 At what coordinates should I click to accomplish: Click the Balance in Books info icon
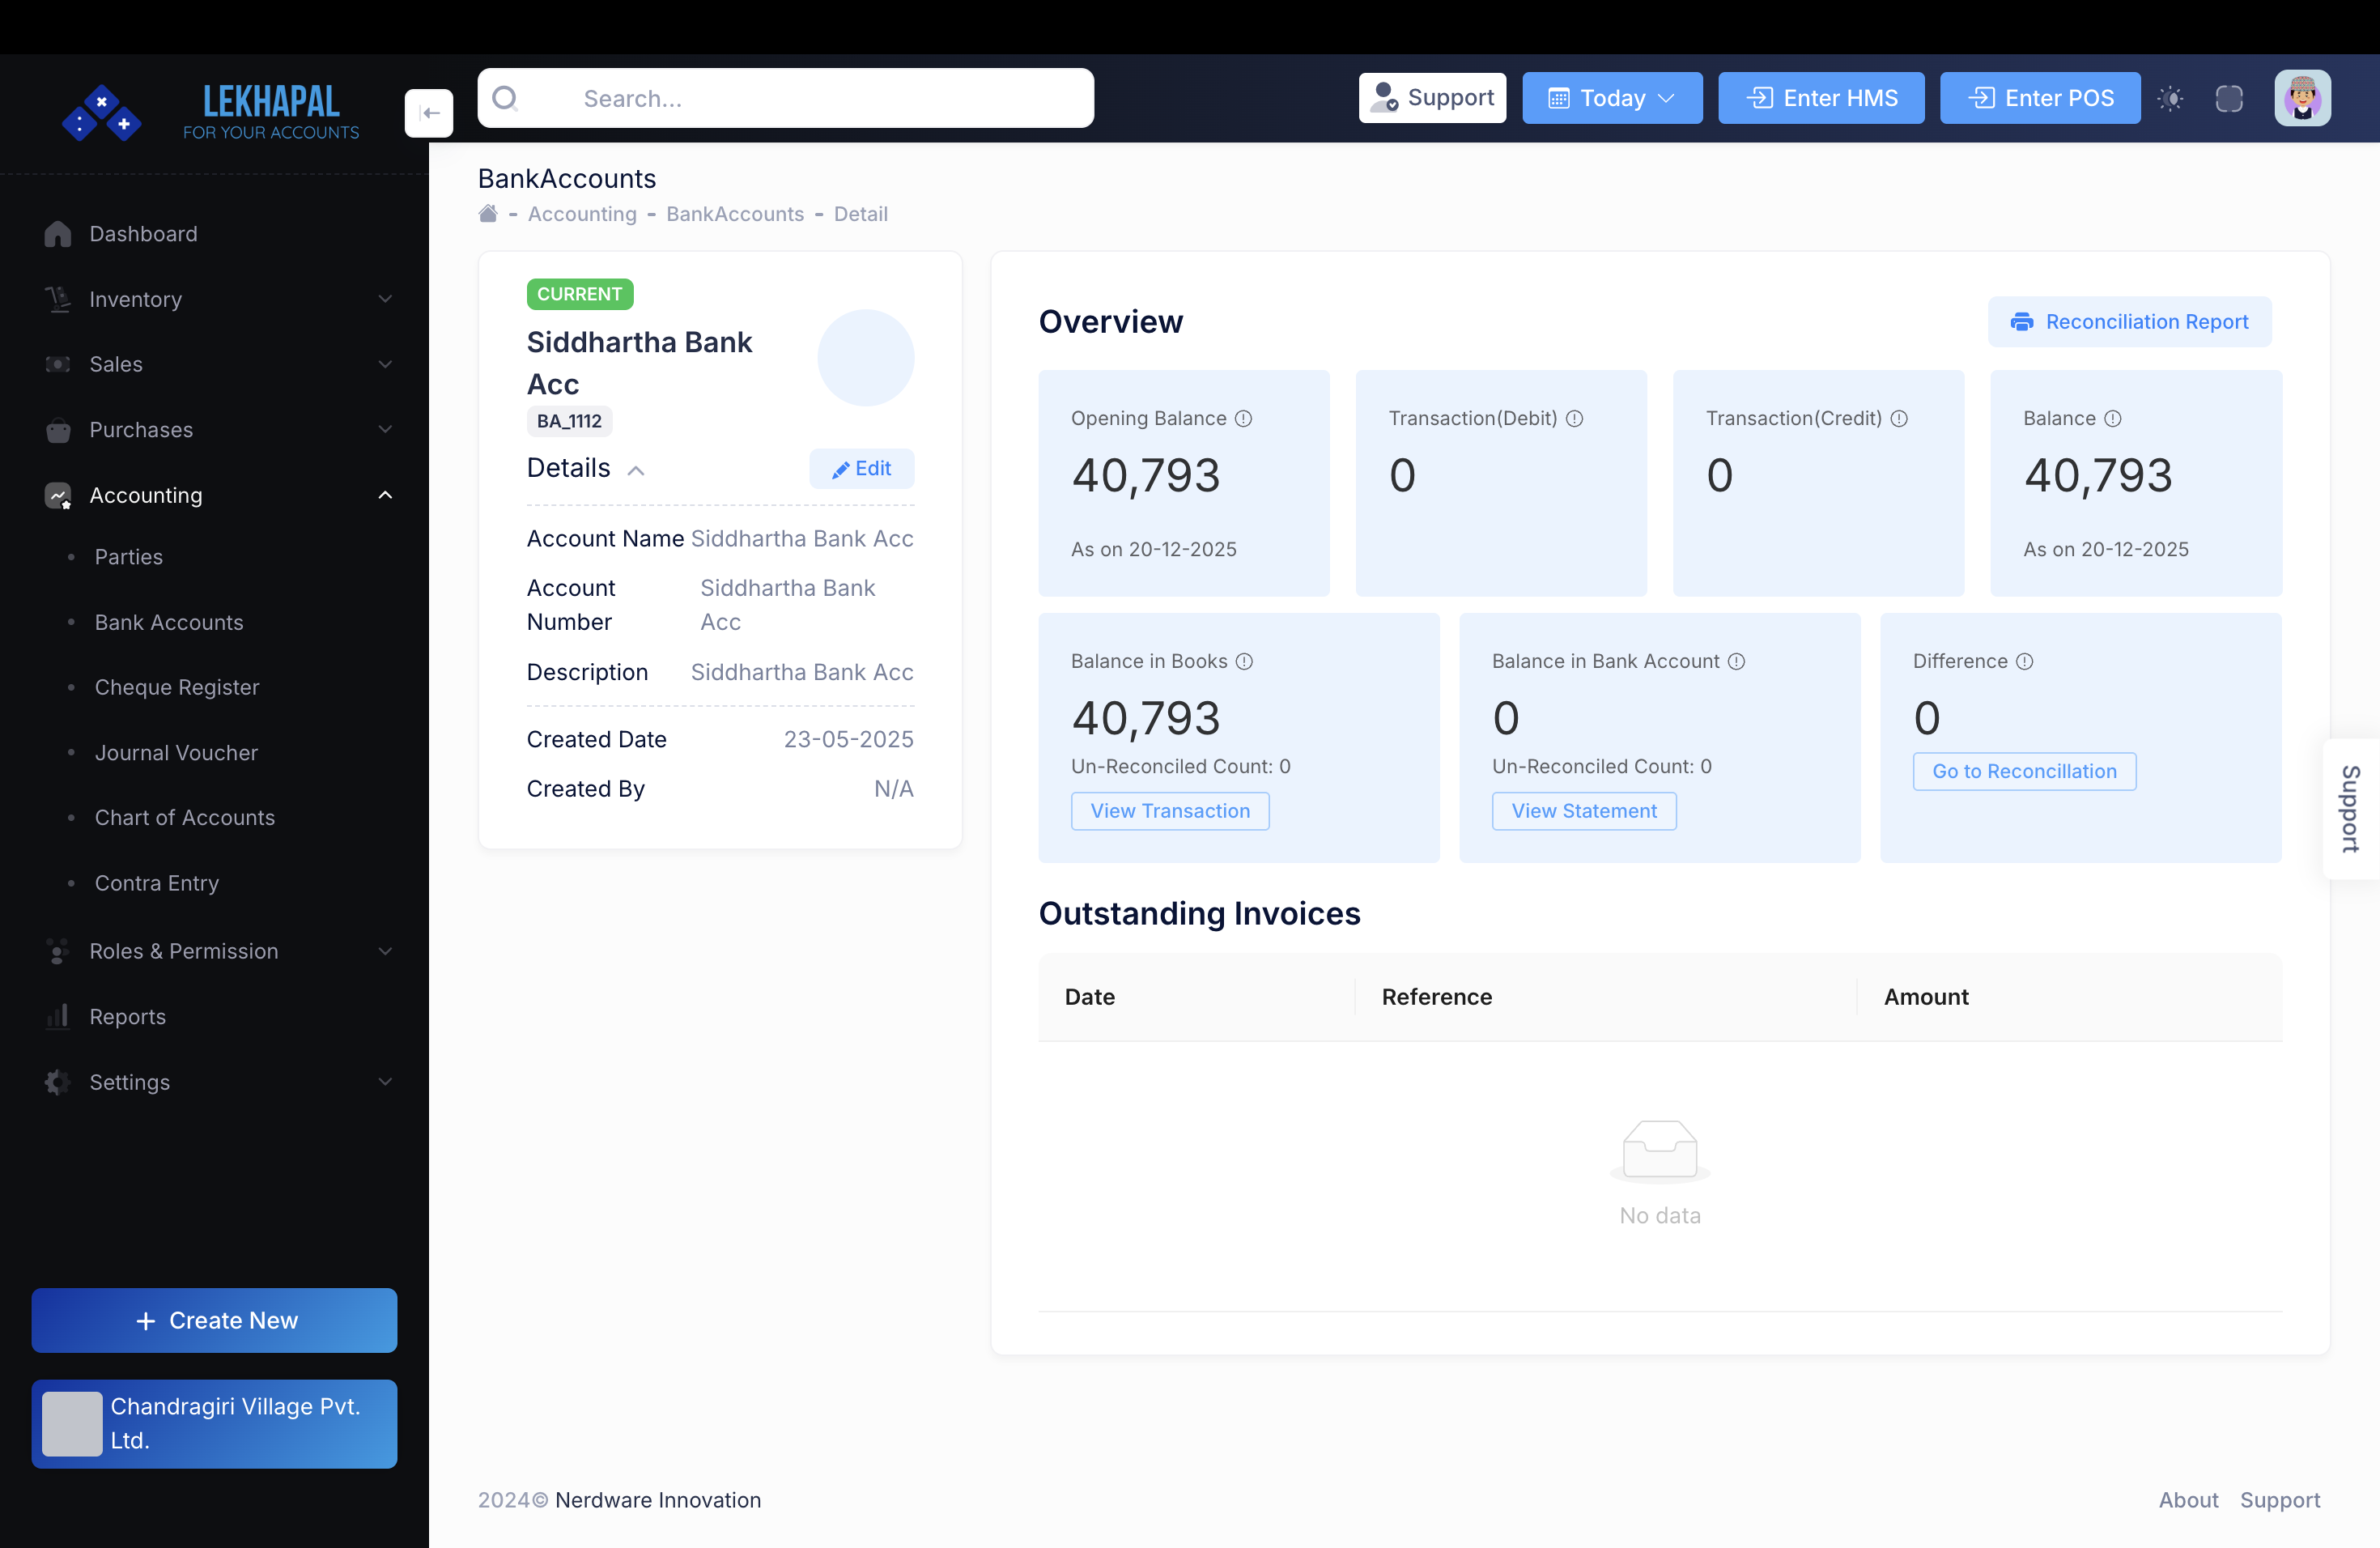(1244, 662)
